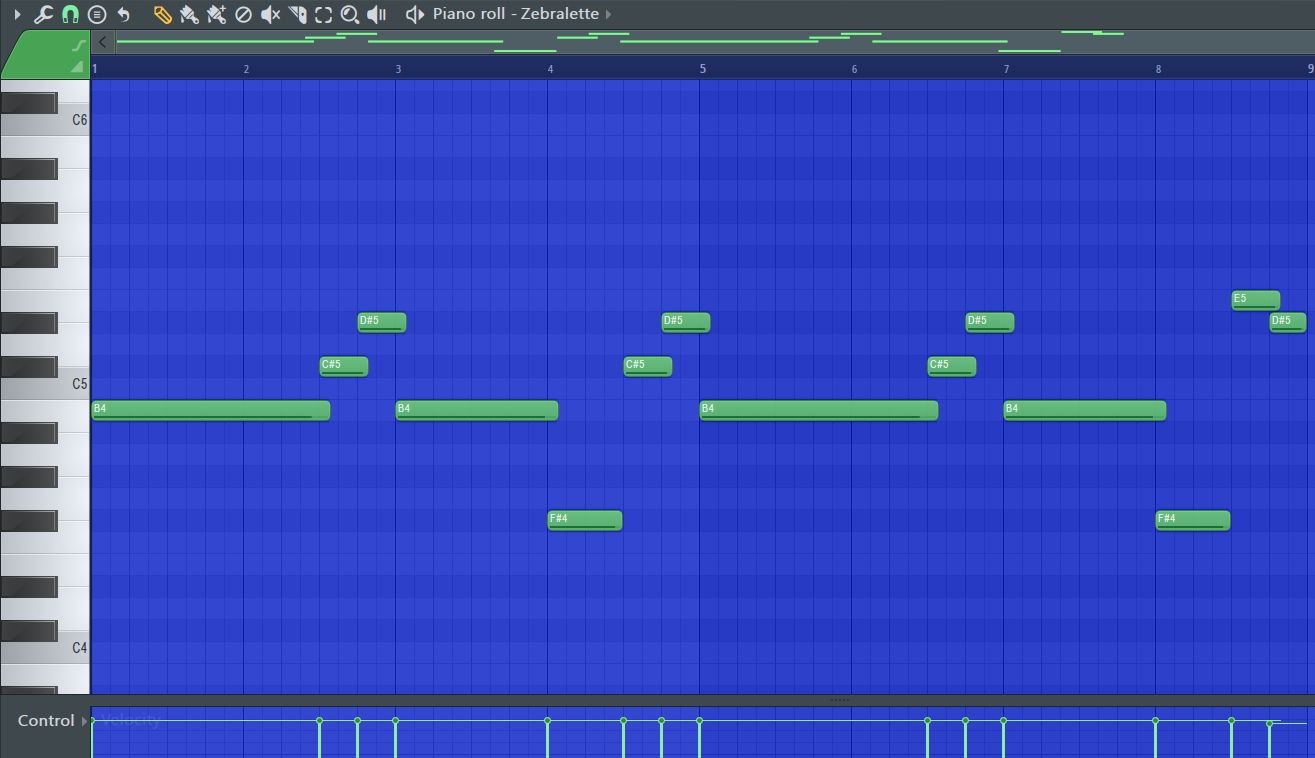Select the Delete tool

(243, 14)
